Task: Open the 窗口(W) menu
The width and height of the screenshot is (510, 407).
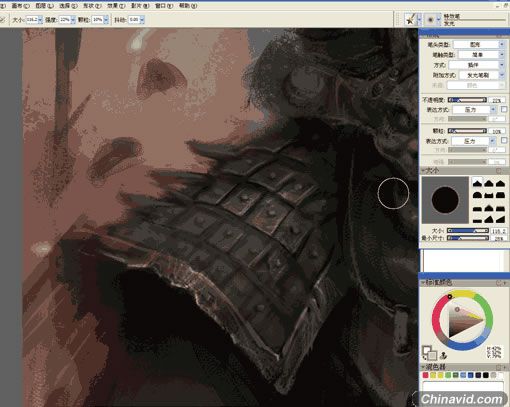Action: point(164,6)
